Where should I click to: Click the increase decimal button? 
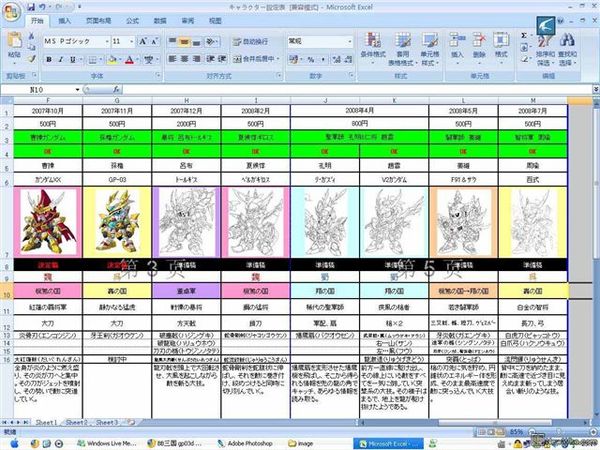[x=336, y=59]
